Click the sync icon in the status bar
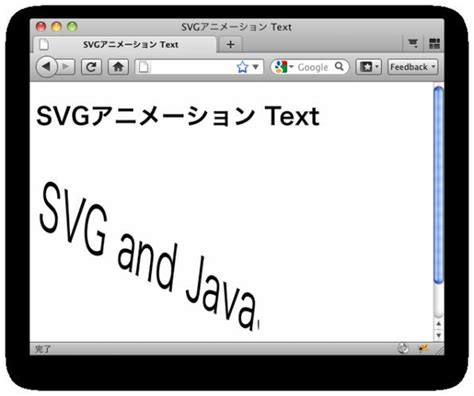 [x=403, y=349]
